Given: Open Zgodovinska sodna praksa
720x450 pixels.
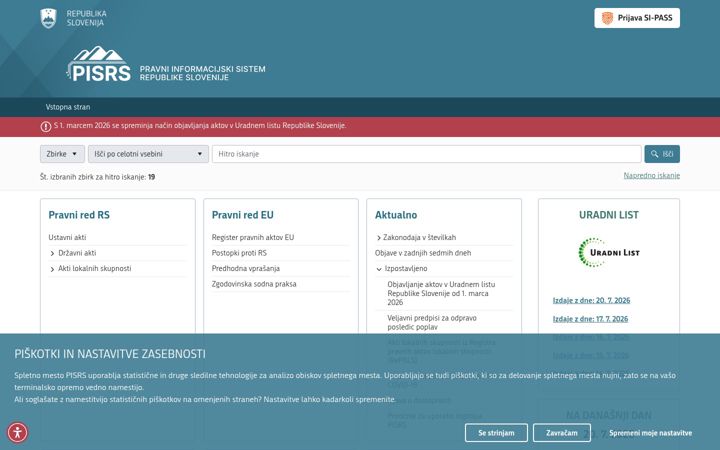Looking at the screenshot, I should tap(254, 284).
